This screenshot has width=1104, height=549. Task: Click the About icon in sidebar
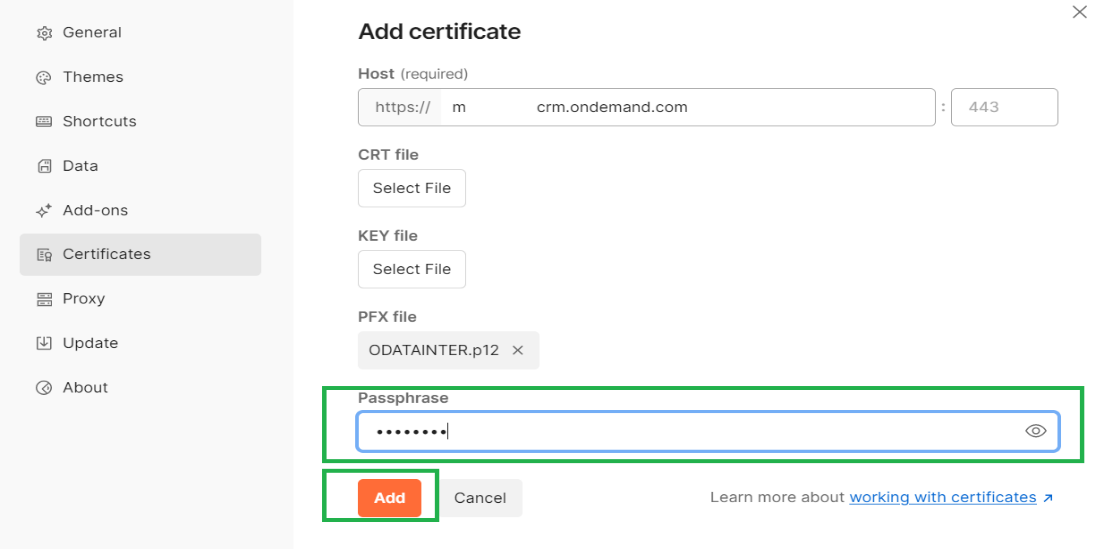(x=44, y=388)
